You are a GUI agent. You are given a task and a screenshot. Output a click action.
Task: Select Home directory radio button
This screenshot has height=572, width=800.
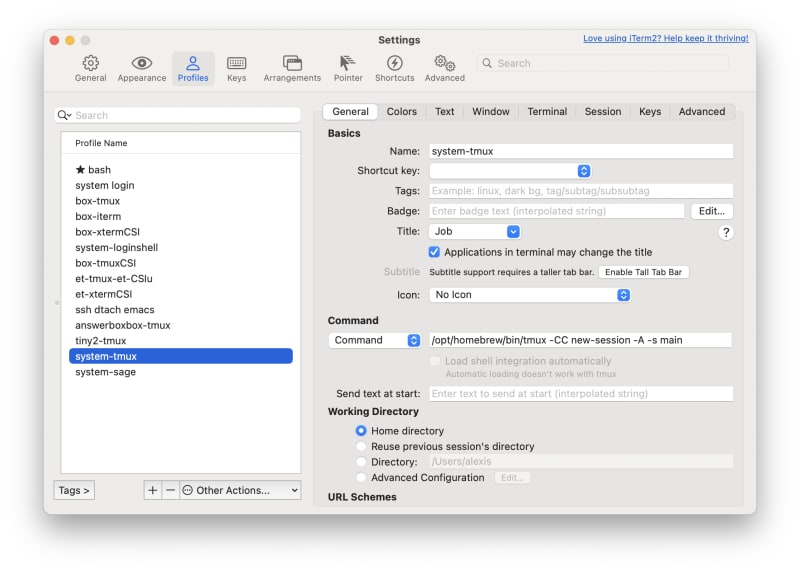point(361,431)
